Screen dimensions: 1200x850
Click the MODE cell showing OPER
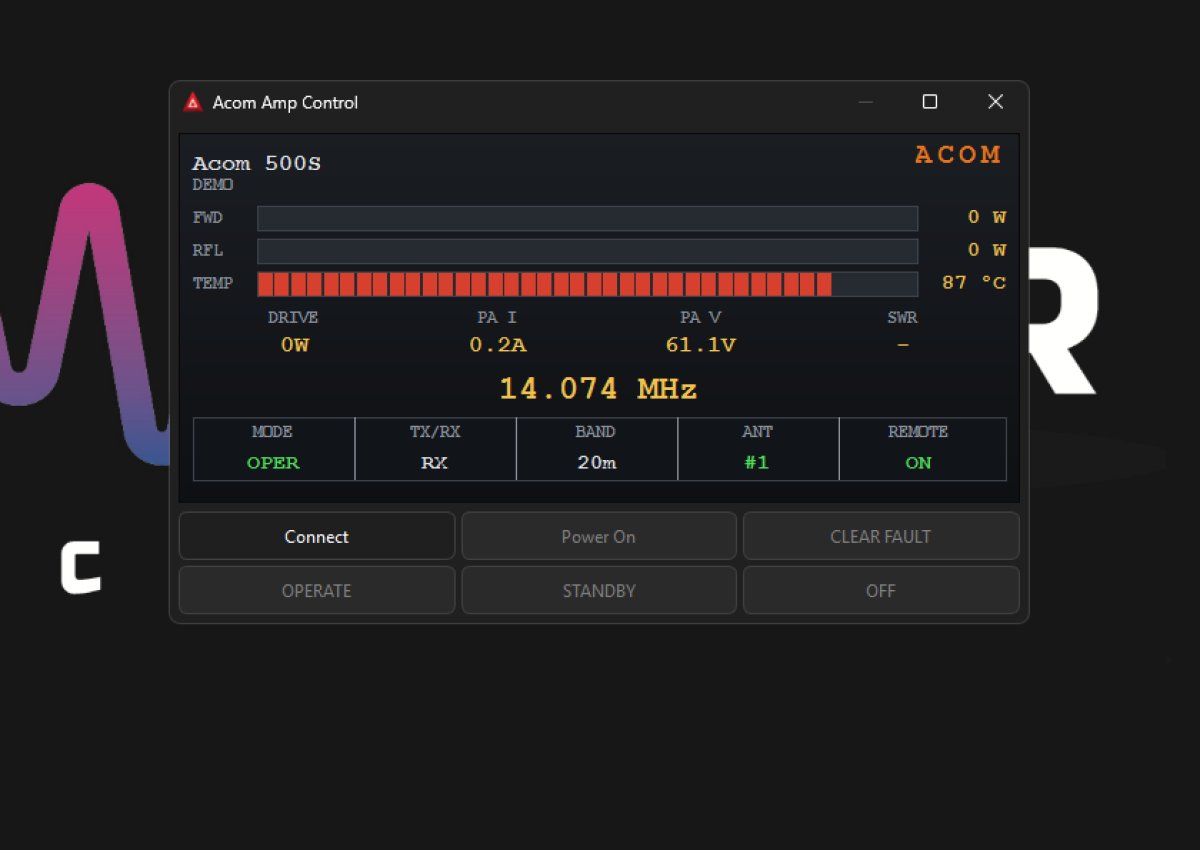273,449
